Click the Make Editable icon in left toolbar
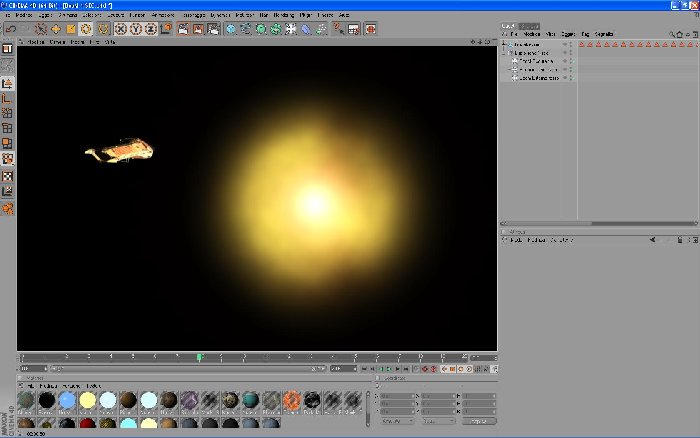 click(x=7, y=49)
